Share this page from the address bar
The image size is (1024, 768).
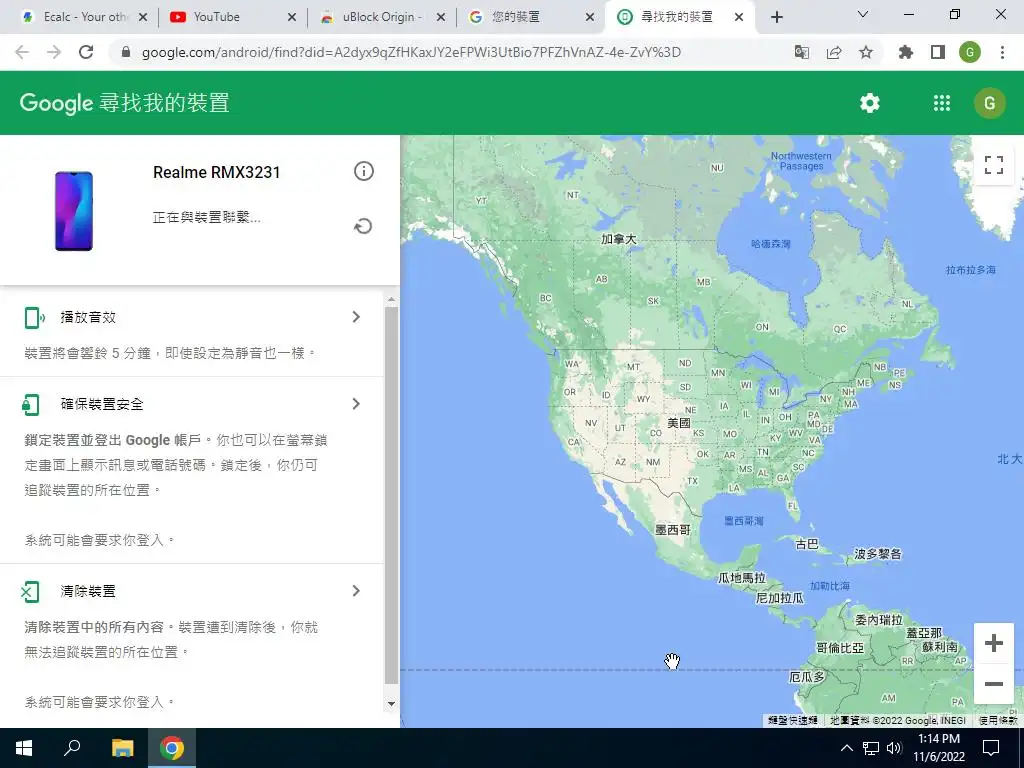834,52
